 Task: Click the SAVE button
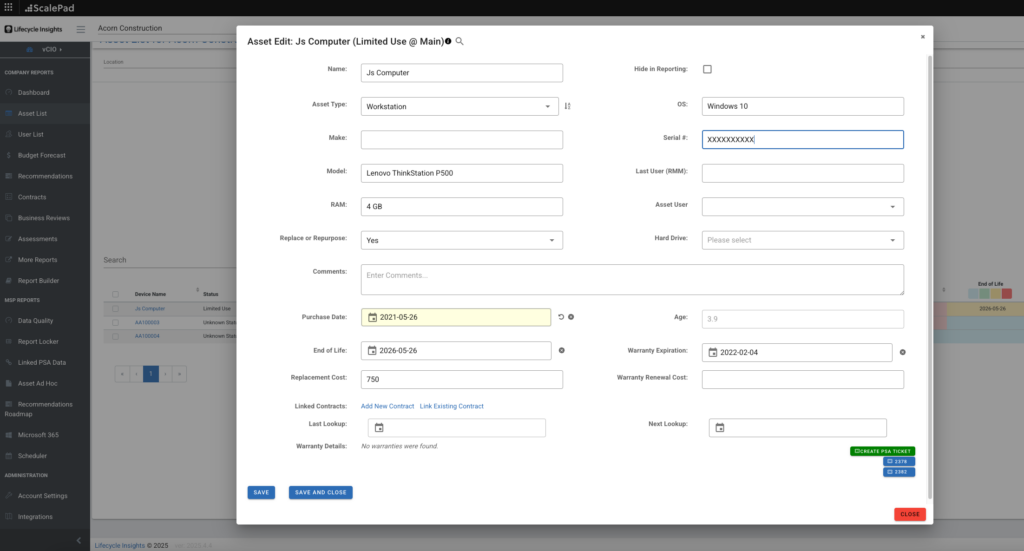(261, 492)
